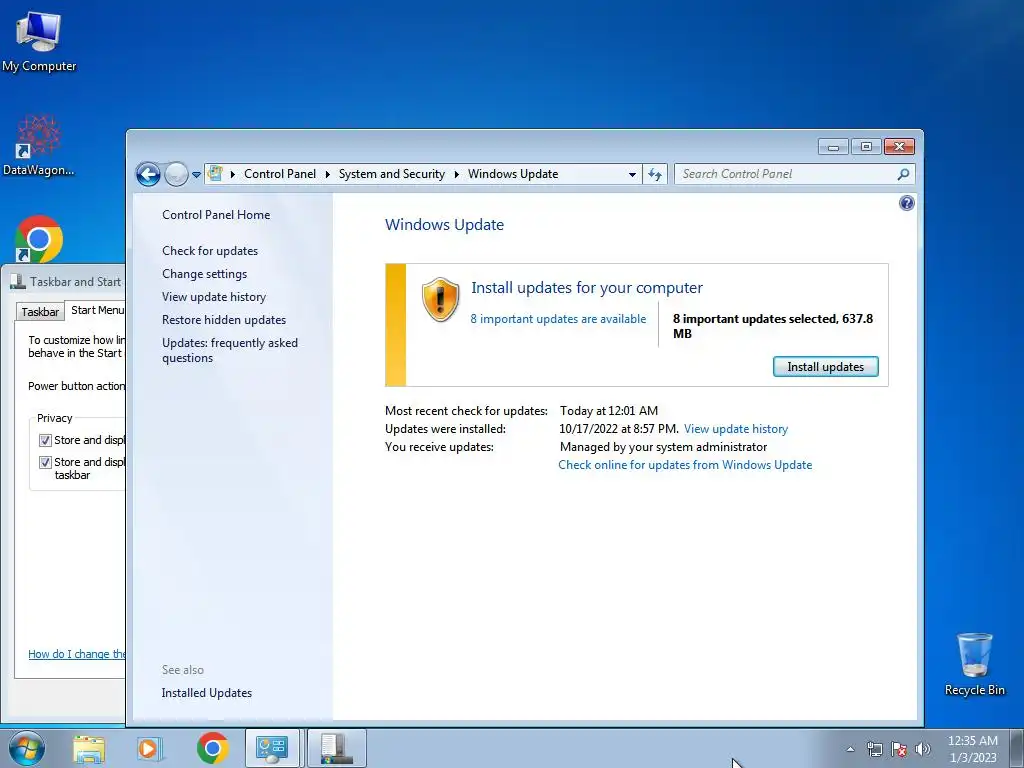Open DataWagon desktop shortcut

[39, 146]
